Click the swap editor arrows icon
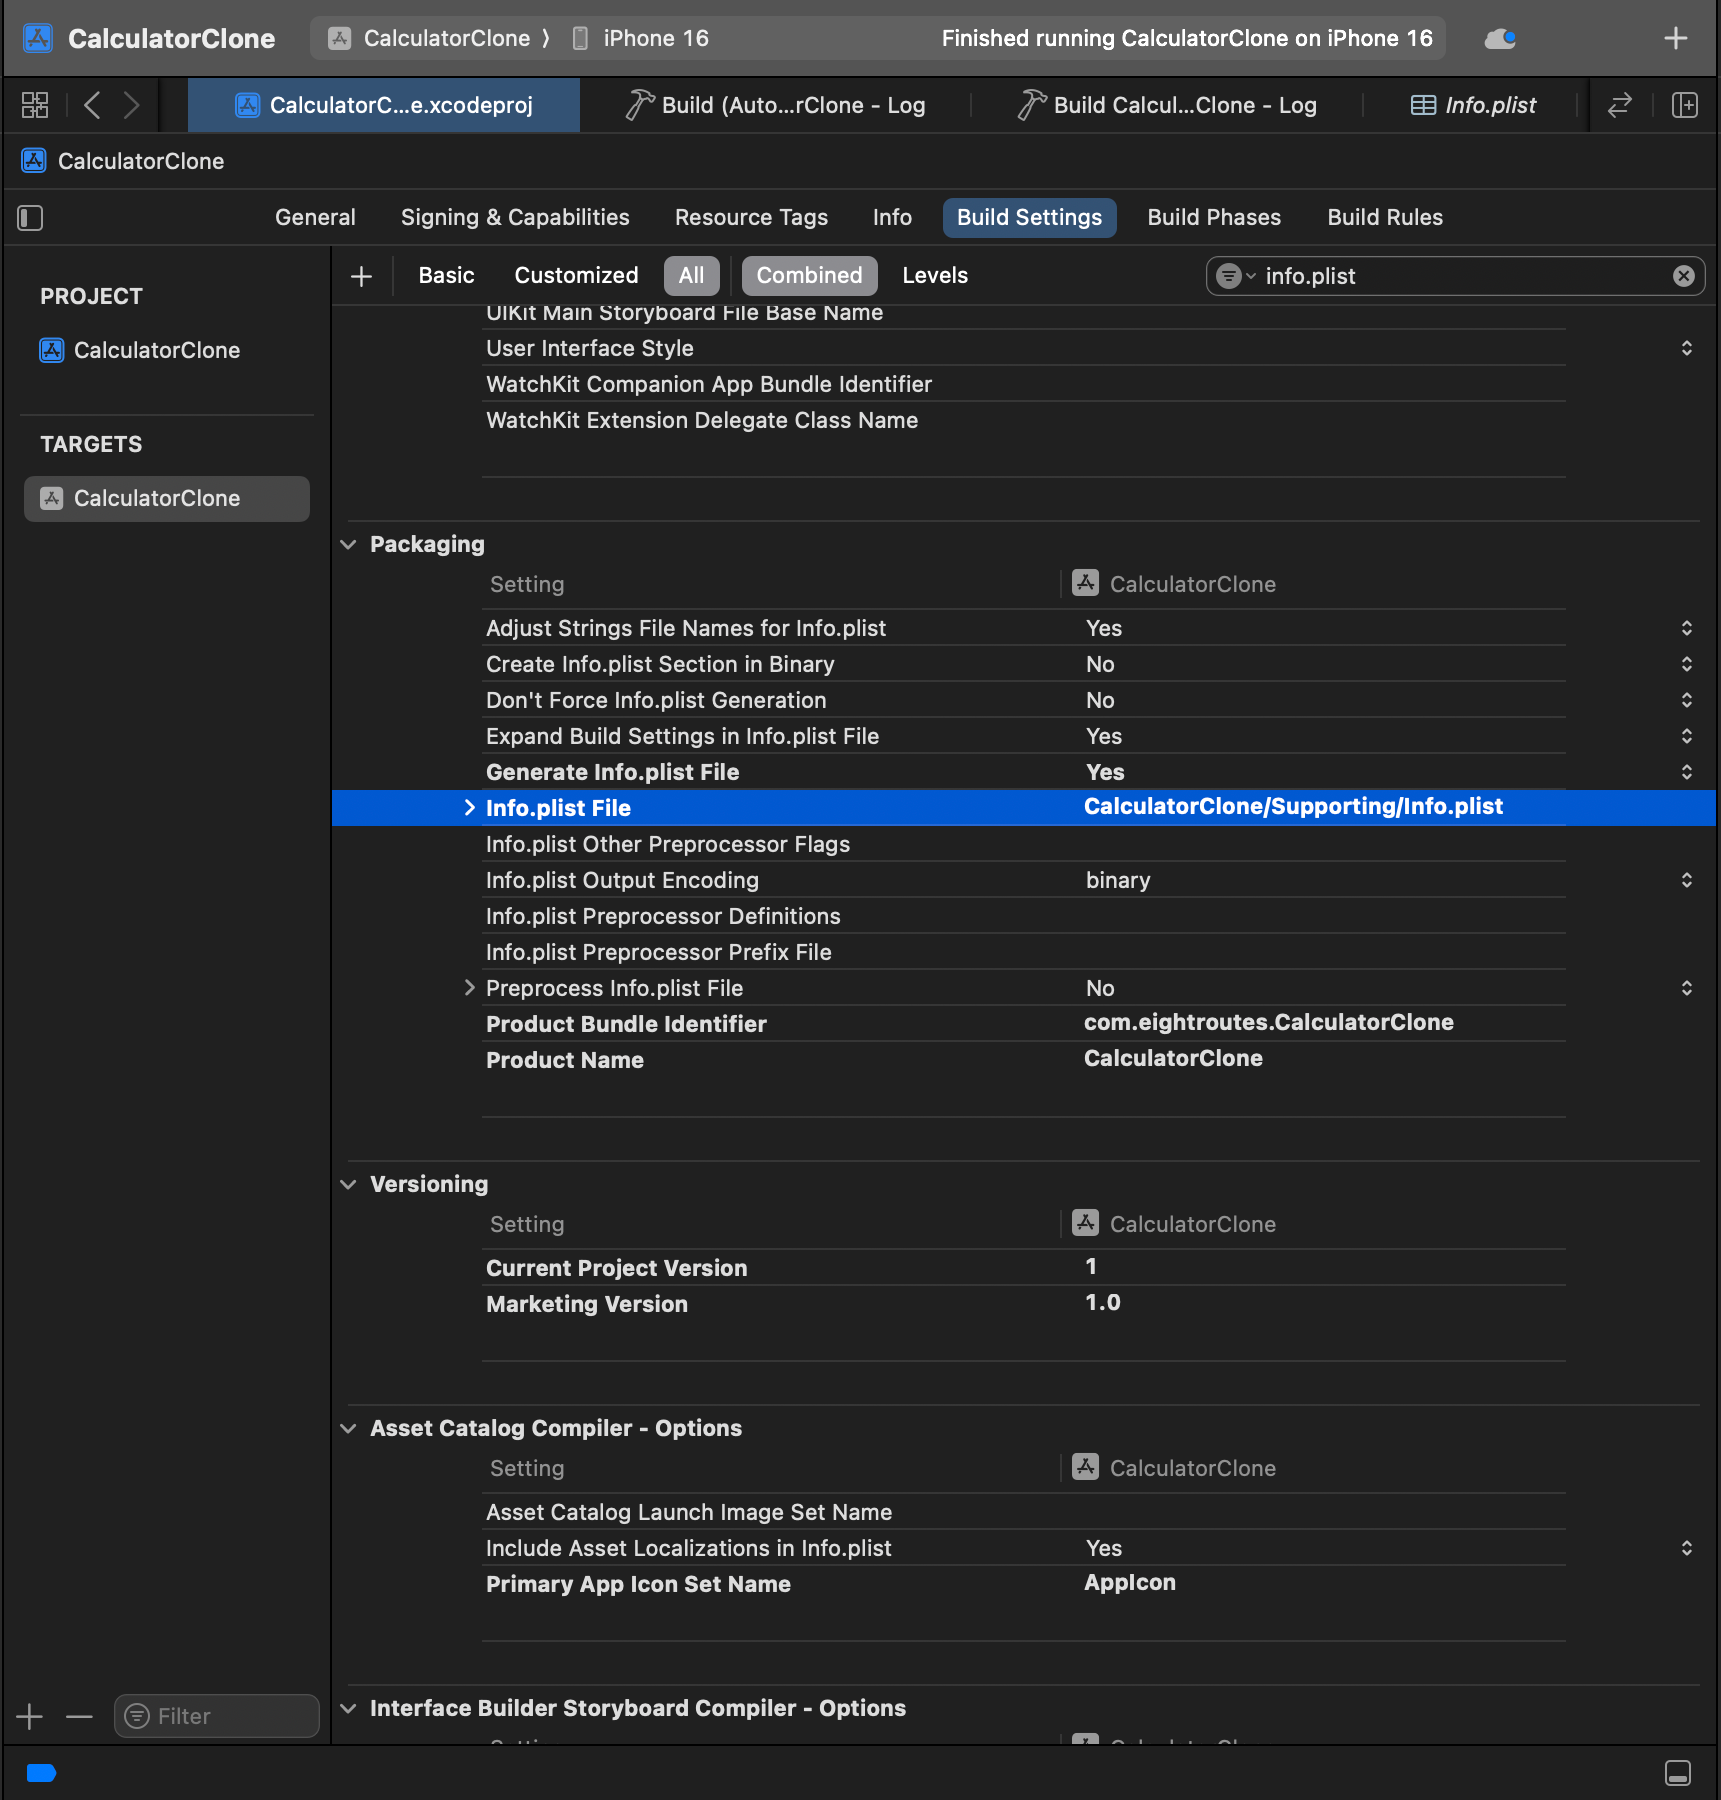 coord(1620,105)
